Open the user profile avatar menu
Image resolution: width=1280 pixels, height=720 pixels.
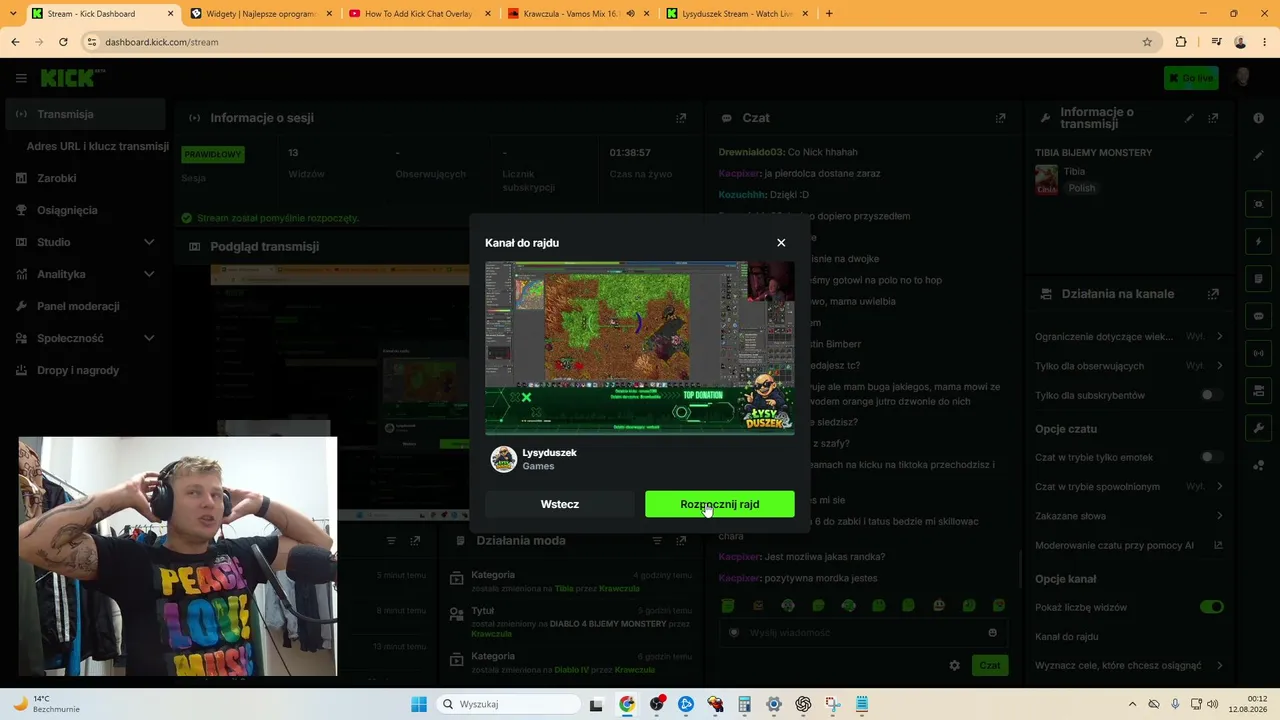(x=1243, y=78)
